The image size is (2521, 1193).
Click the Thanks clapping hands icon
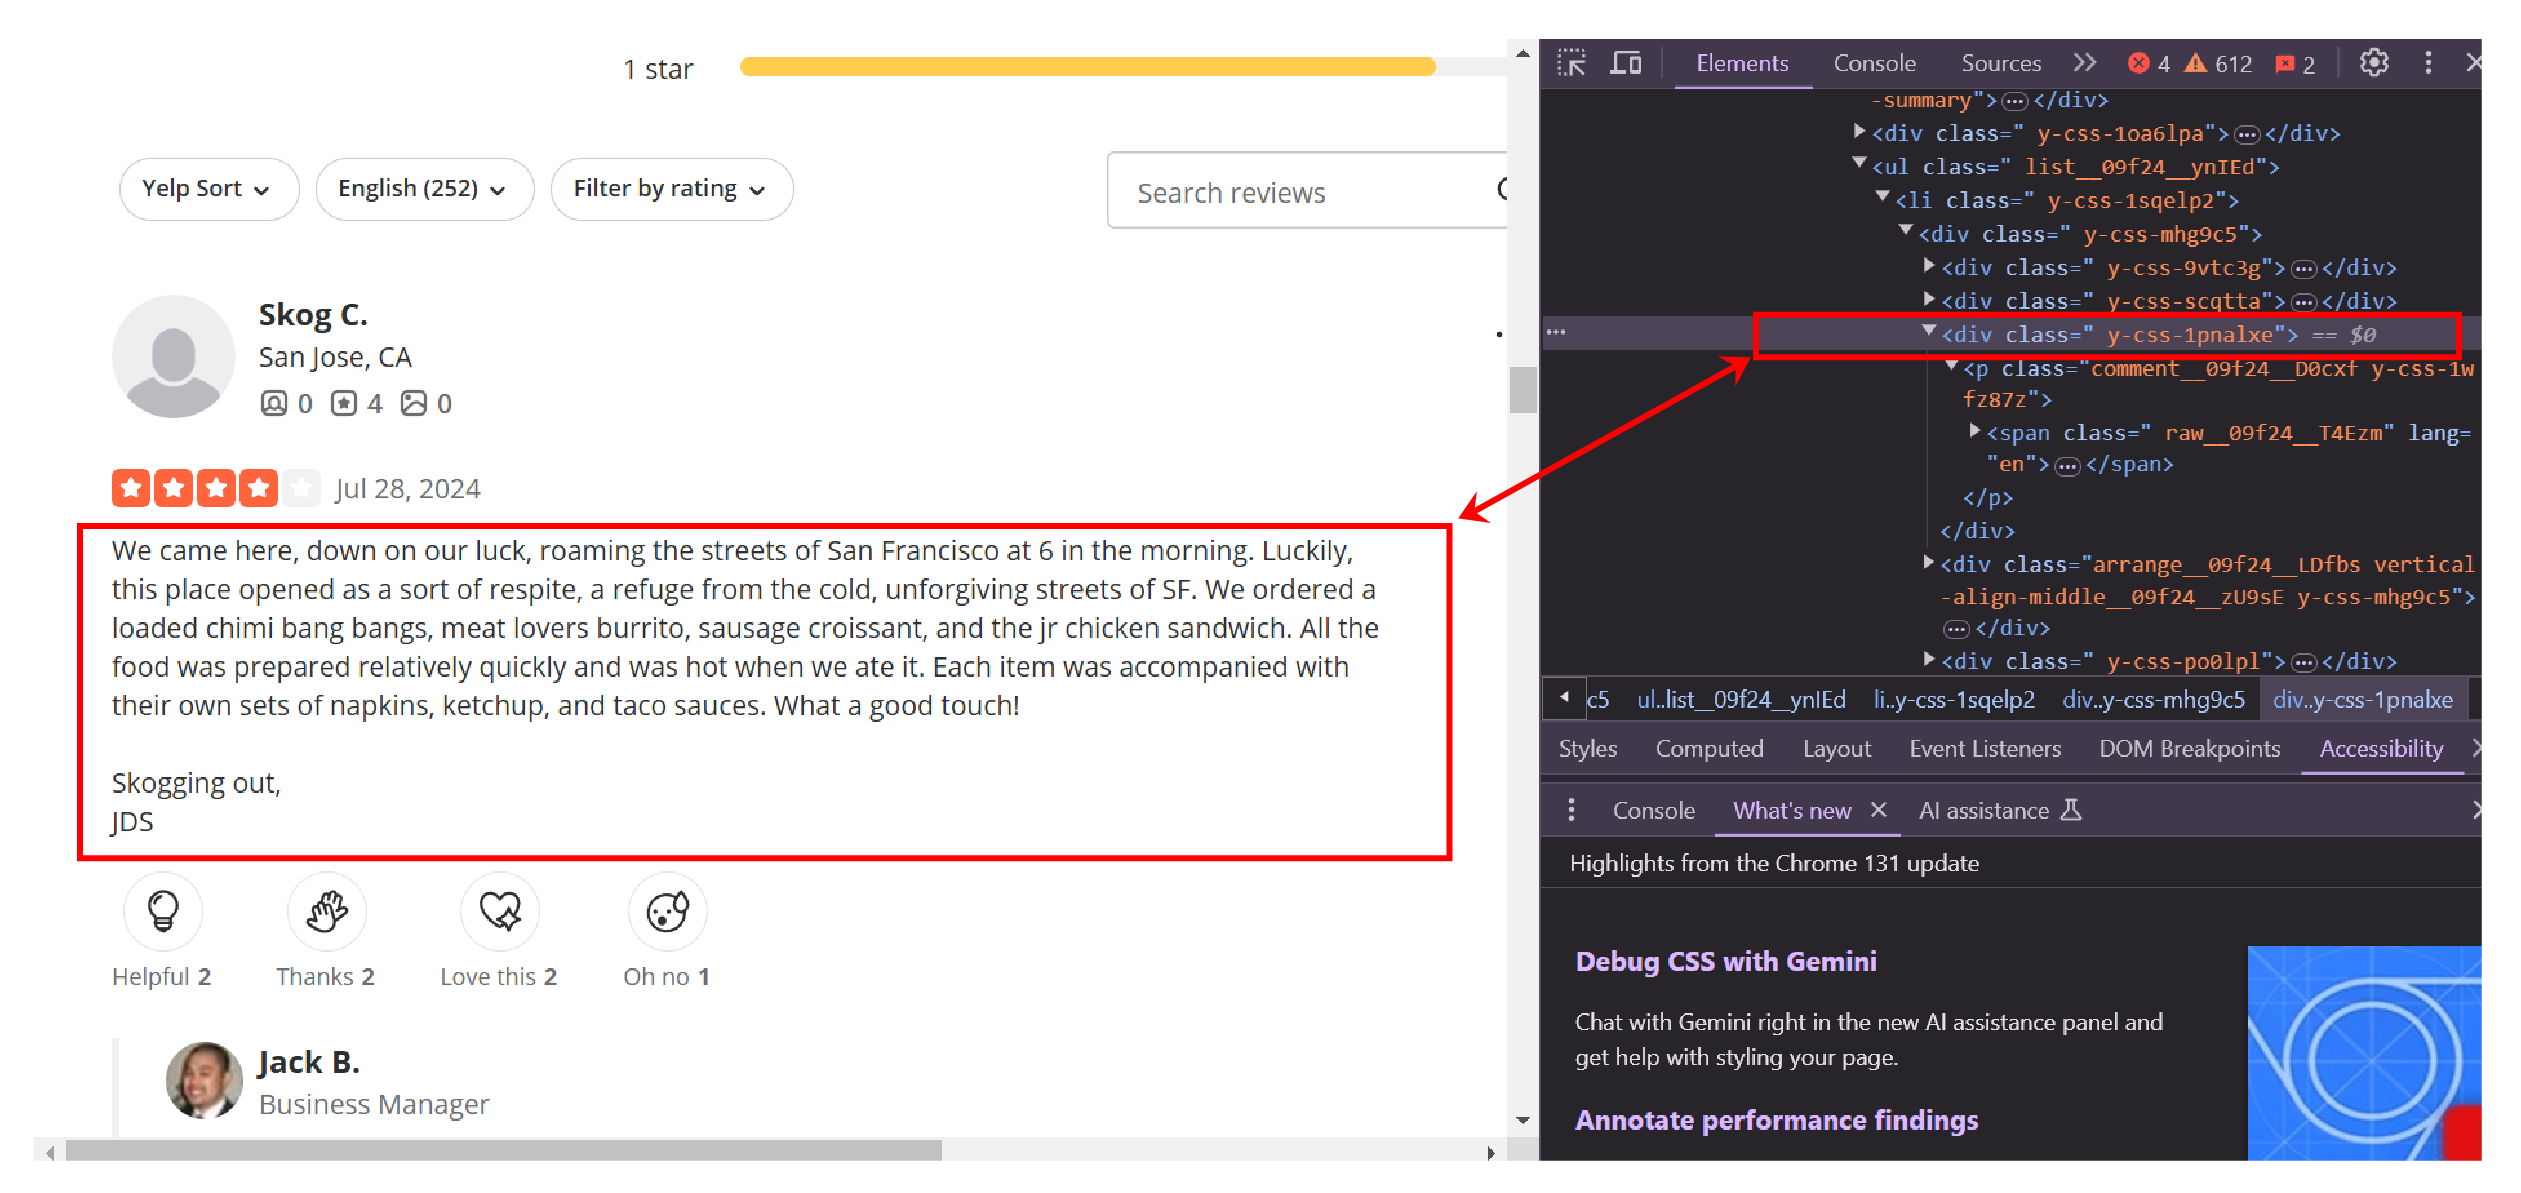(327, 911)
